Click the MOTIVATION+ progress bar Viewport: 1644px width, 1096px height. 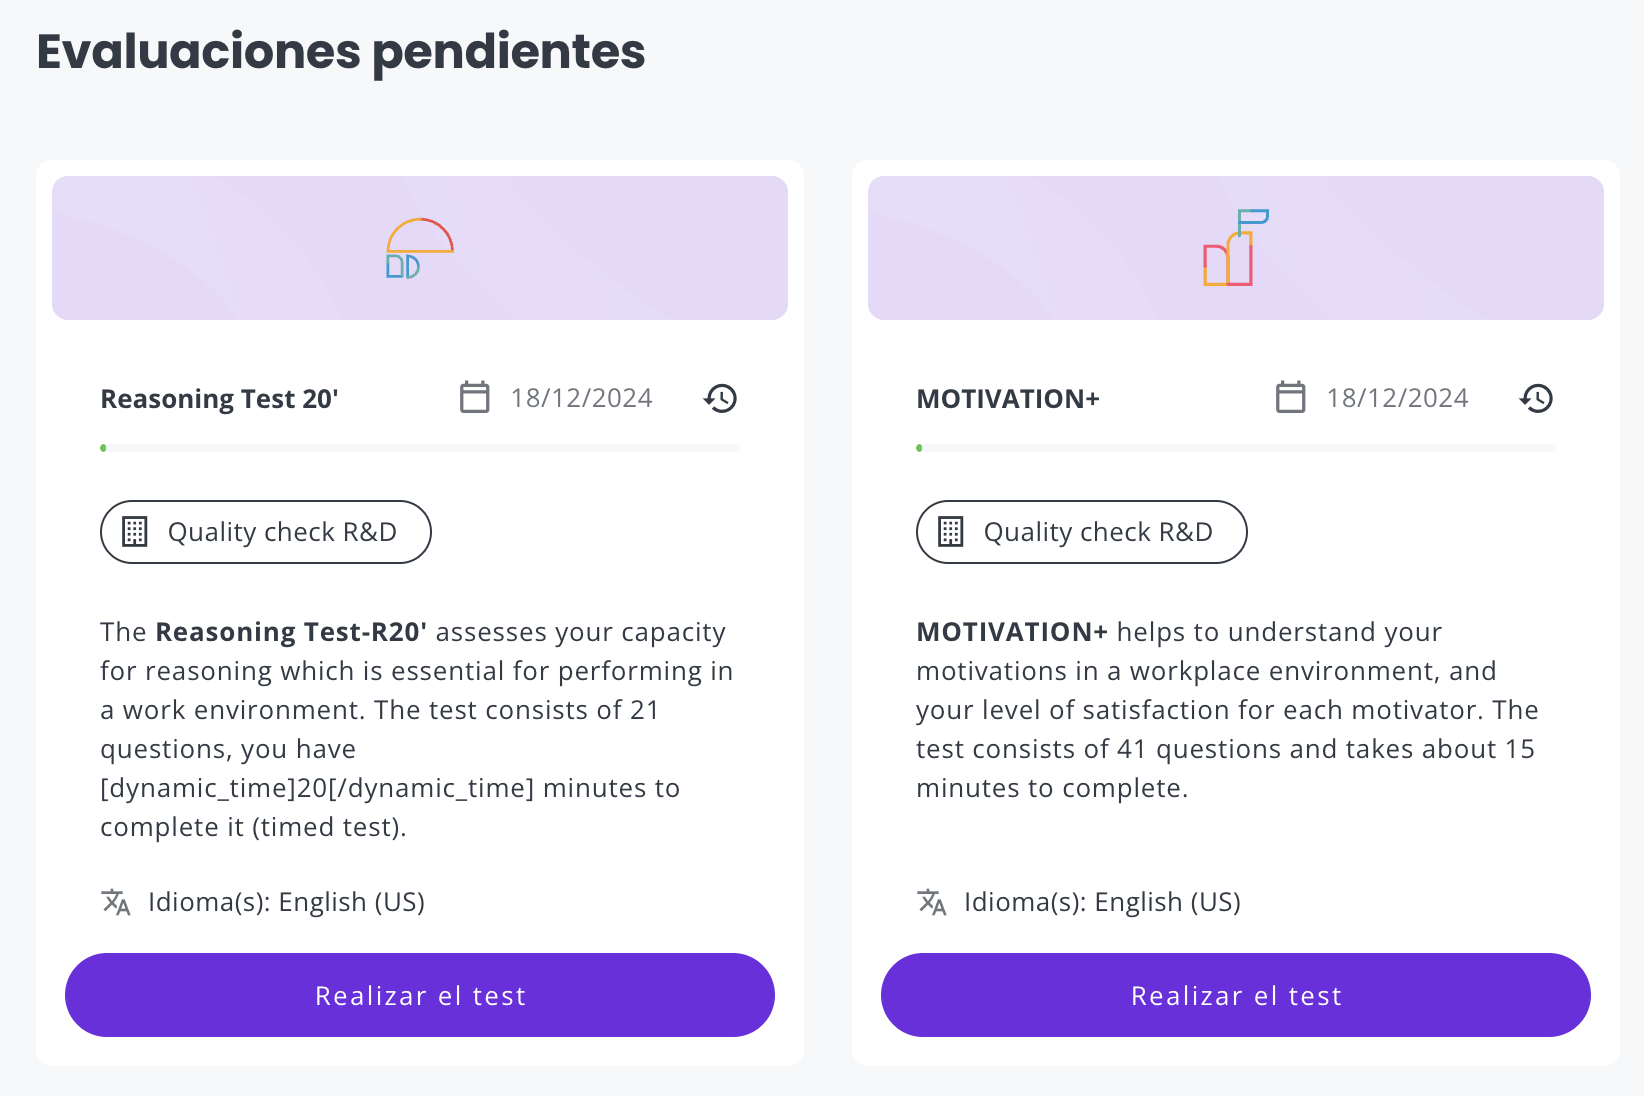pos(1236,448)
